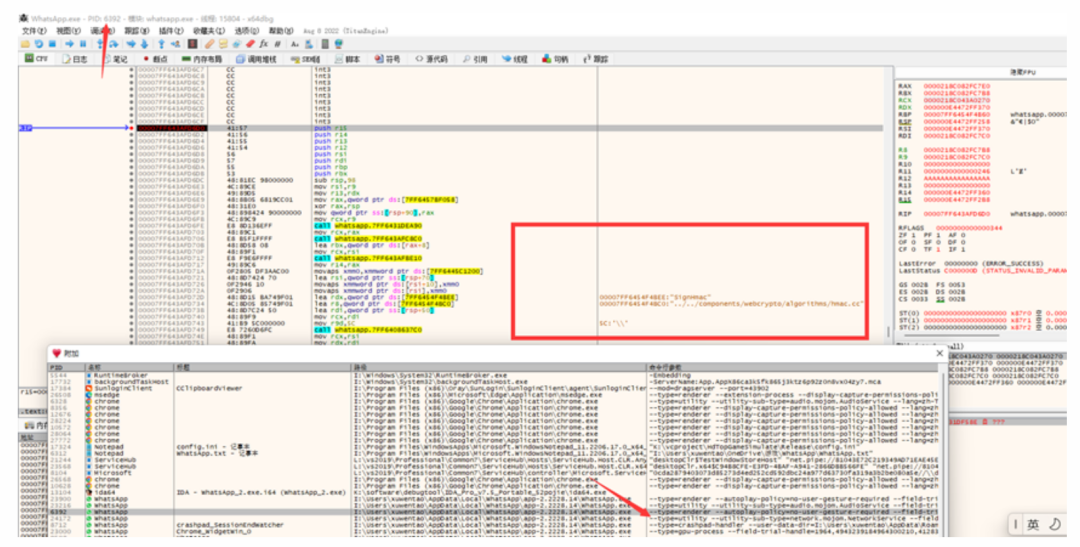Click the x64dbg bug icon in title bar
The width and height of the screenshot is (1080, 547).
pyautogui.click(x=23, y=19)
